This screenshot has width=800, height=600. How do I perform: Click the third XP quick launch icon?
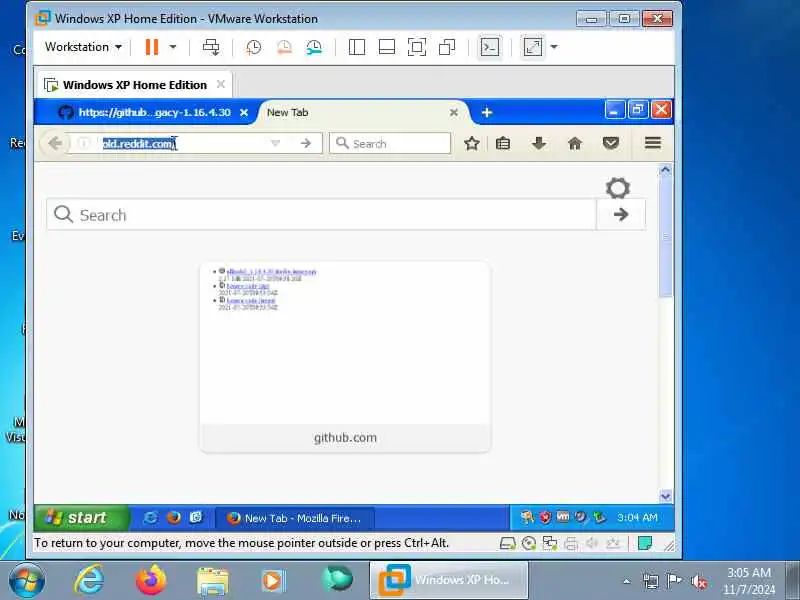[x=196, y=517]
